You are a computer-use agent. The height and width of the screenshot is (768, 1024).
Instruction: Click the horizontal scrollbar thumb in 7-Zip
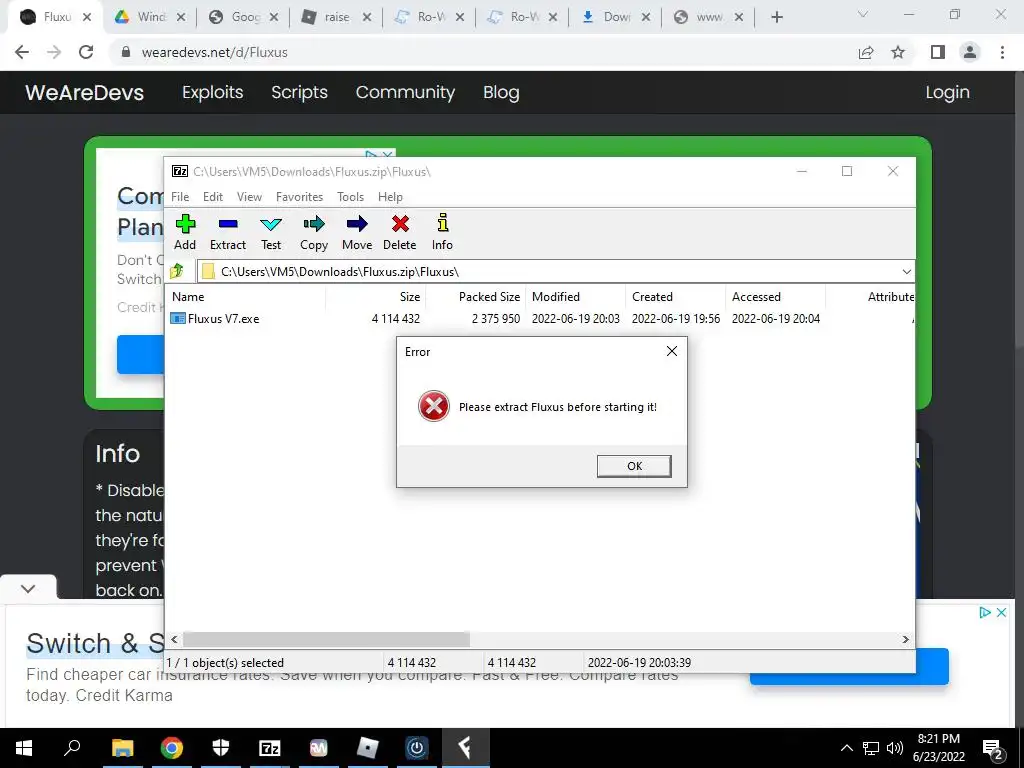(x=326, y=639)
